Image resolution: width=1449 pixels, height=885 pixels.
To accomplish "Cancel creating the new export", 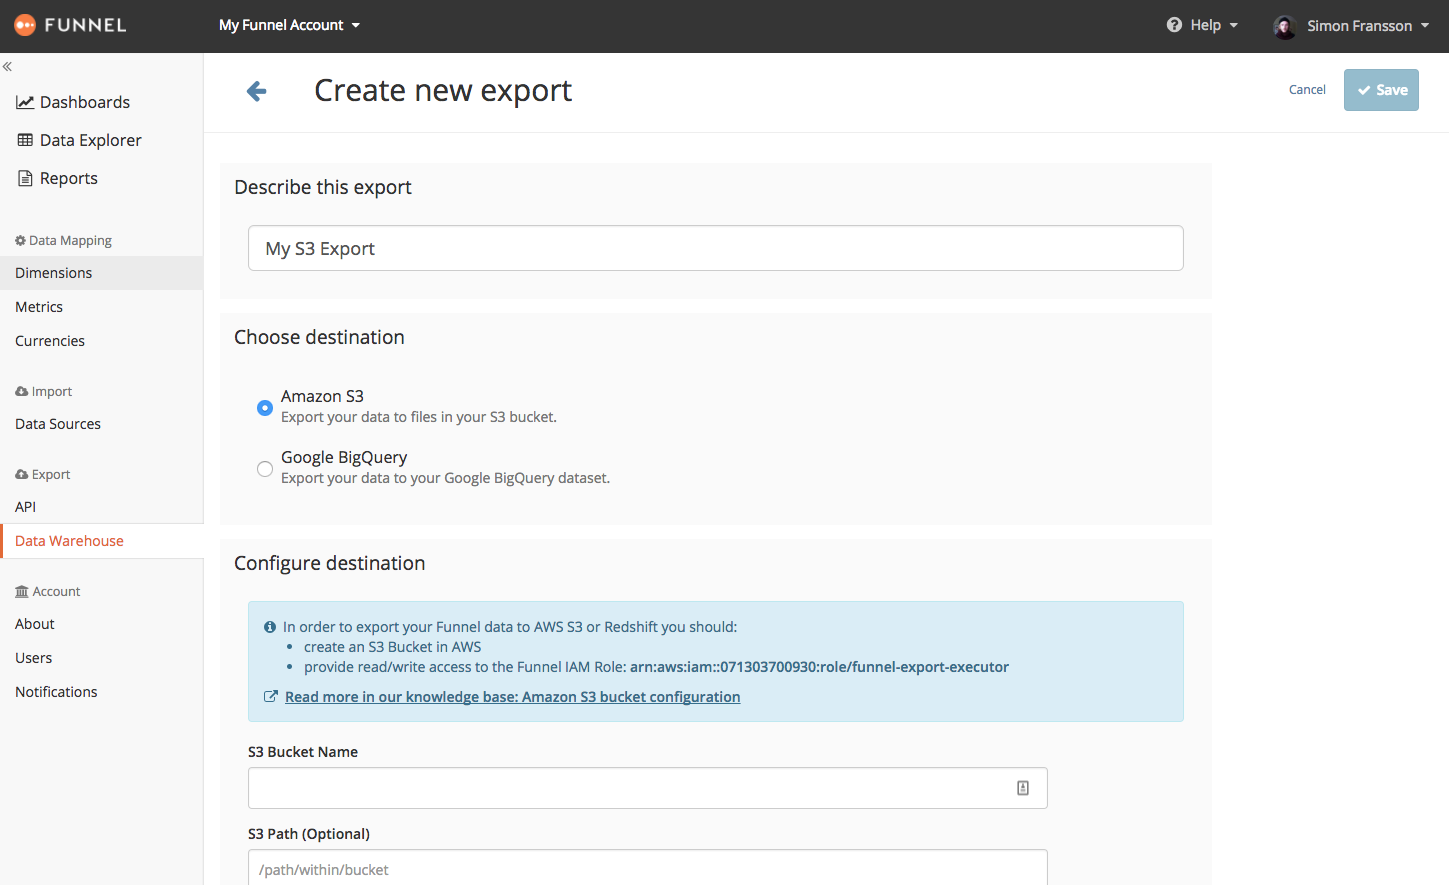I will [1307, 90].
